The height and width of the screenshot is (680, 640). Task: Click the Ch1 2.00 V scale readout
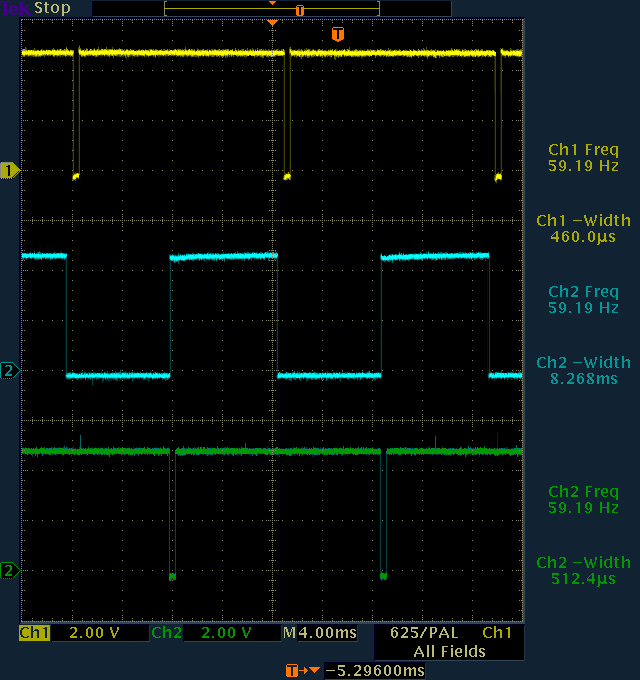(94, 633)
